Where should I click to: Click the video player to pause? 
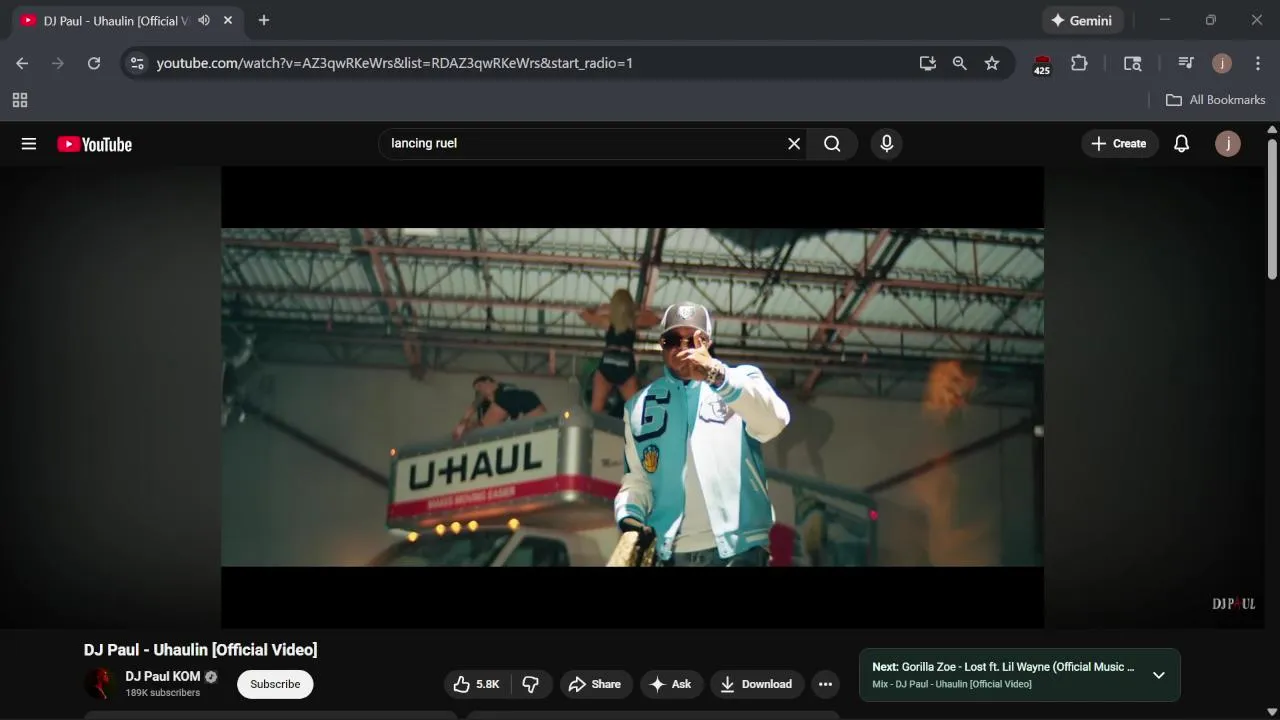tap(632, 397)
